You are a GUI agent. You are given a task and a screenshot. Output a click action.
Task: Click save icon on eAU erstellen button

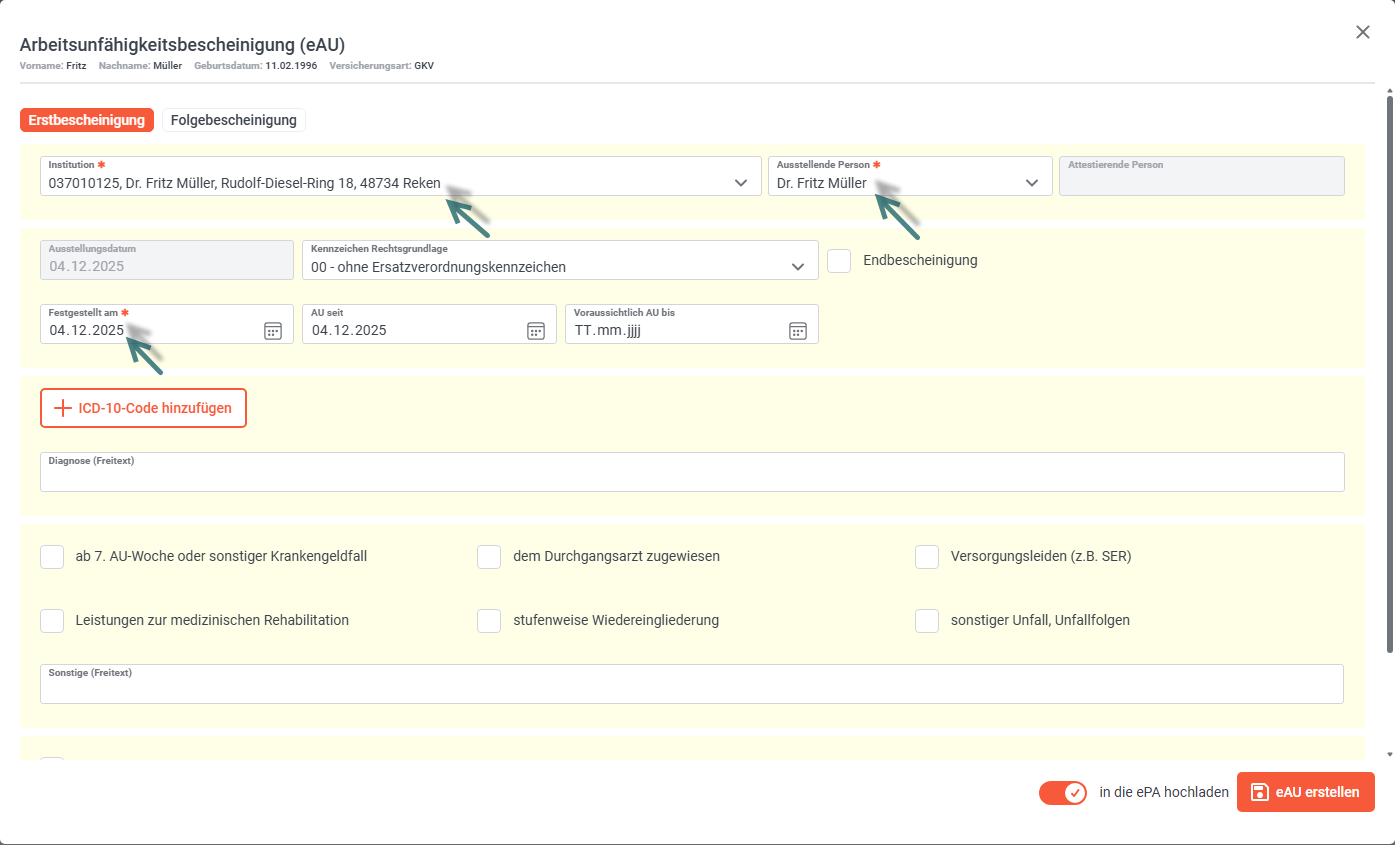tap(1260, 792)
